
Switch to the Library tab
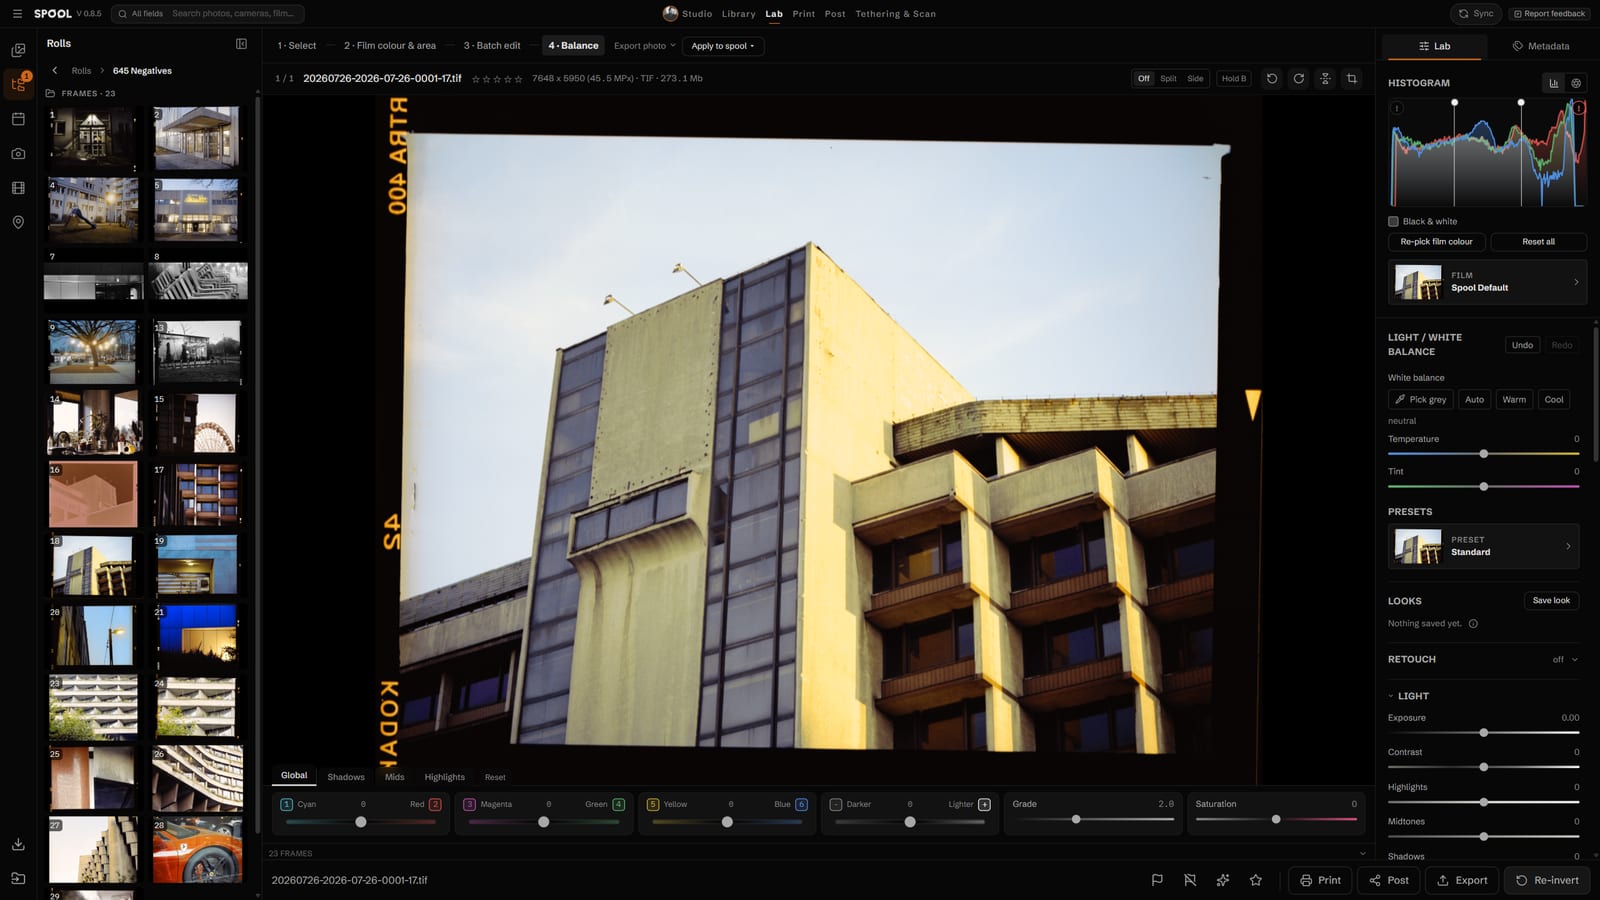click(x=738, y=14)
